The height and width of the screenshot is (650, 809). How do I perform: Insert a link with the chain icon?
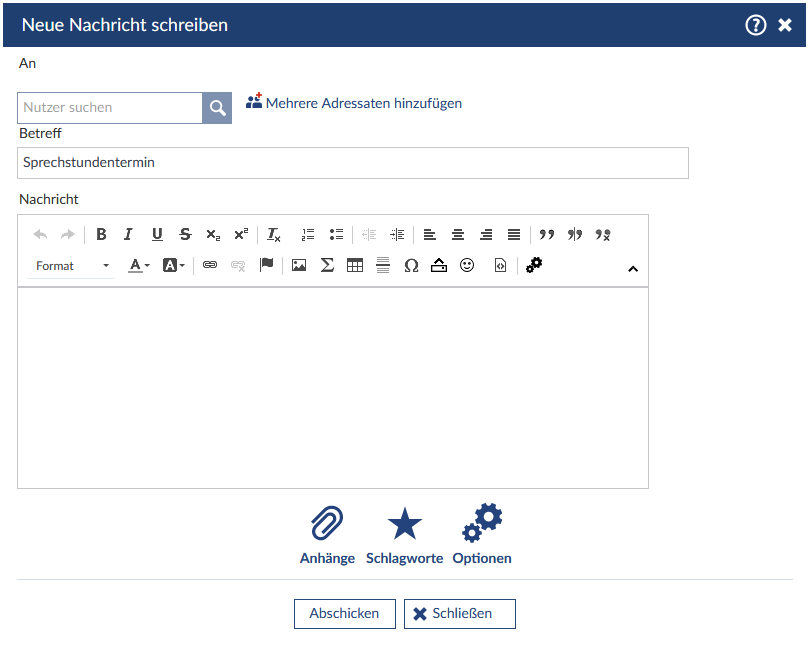(210, 266)
